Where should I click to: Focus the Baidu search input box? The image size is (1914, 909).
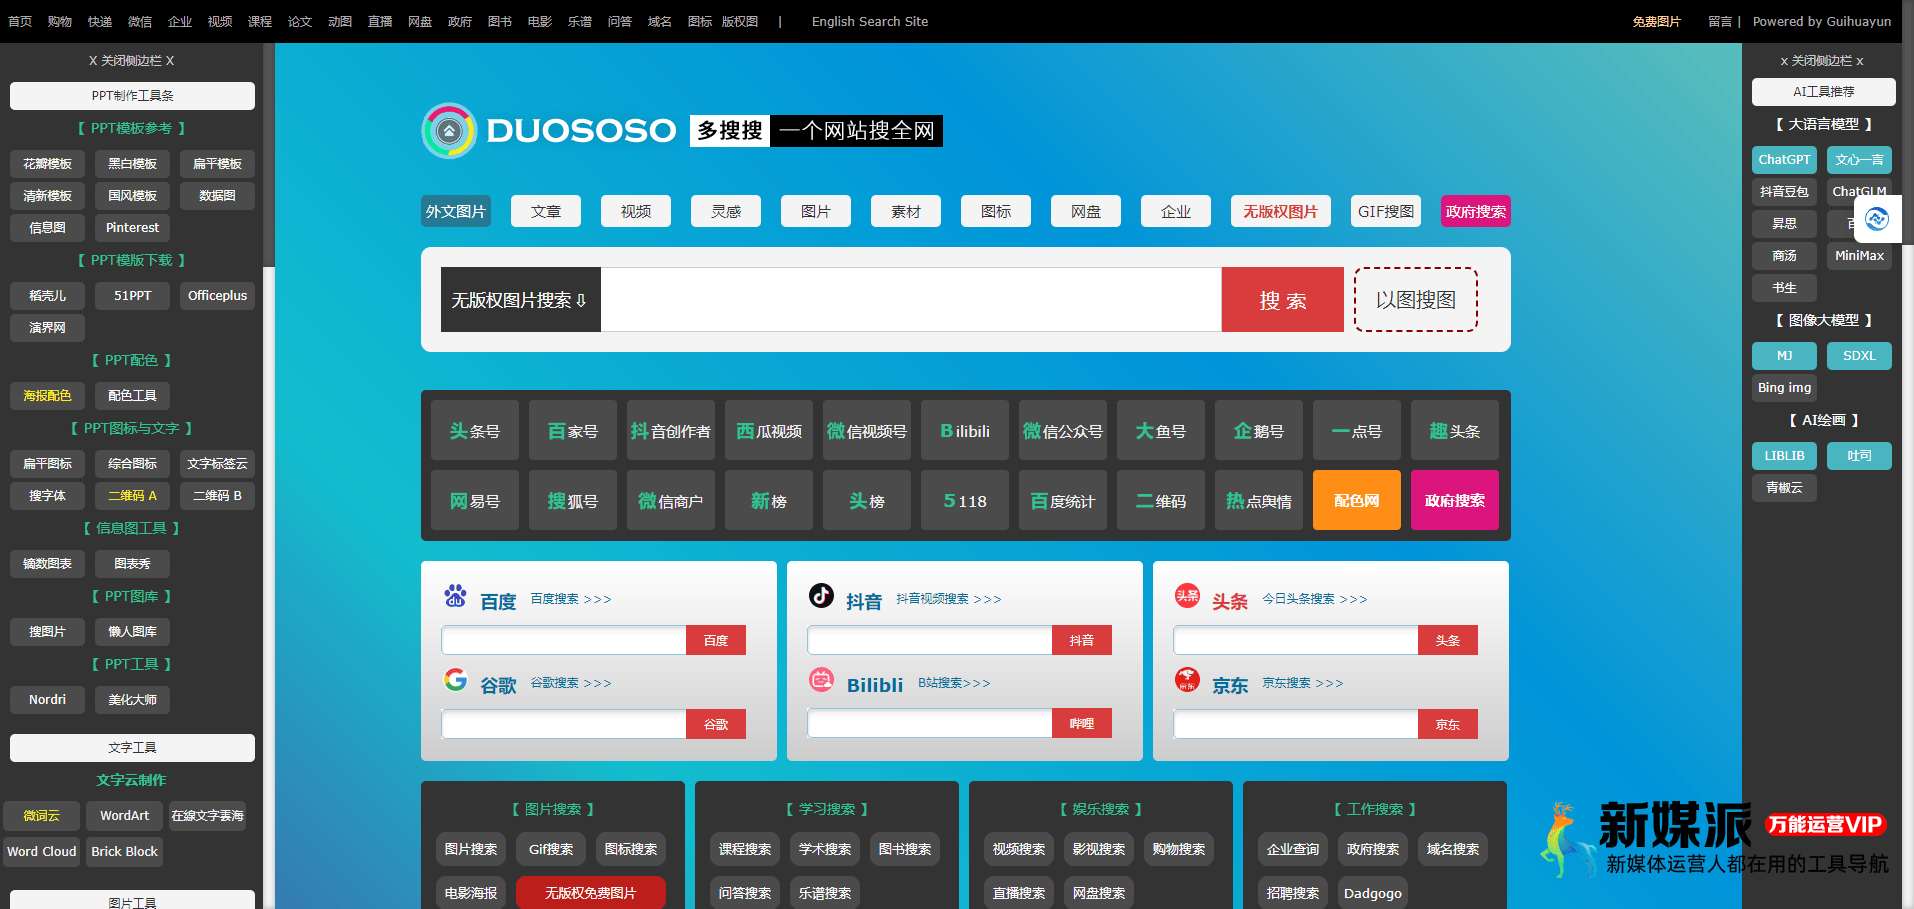tap(564, 640)
